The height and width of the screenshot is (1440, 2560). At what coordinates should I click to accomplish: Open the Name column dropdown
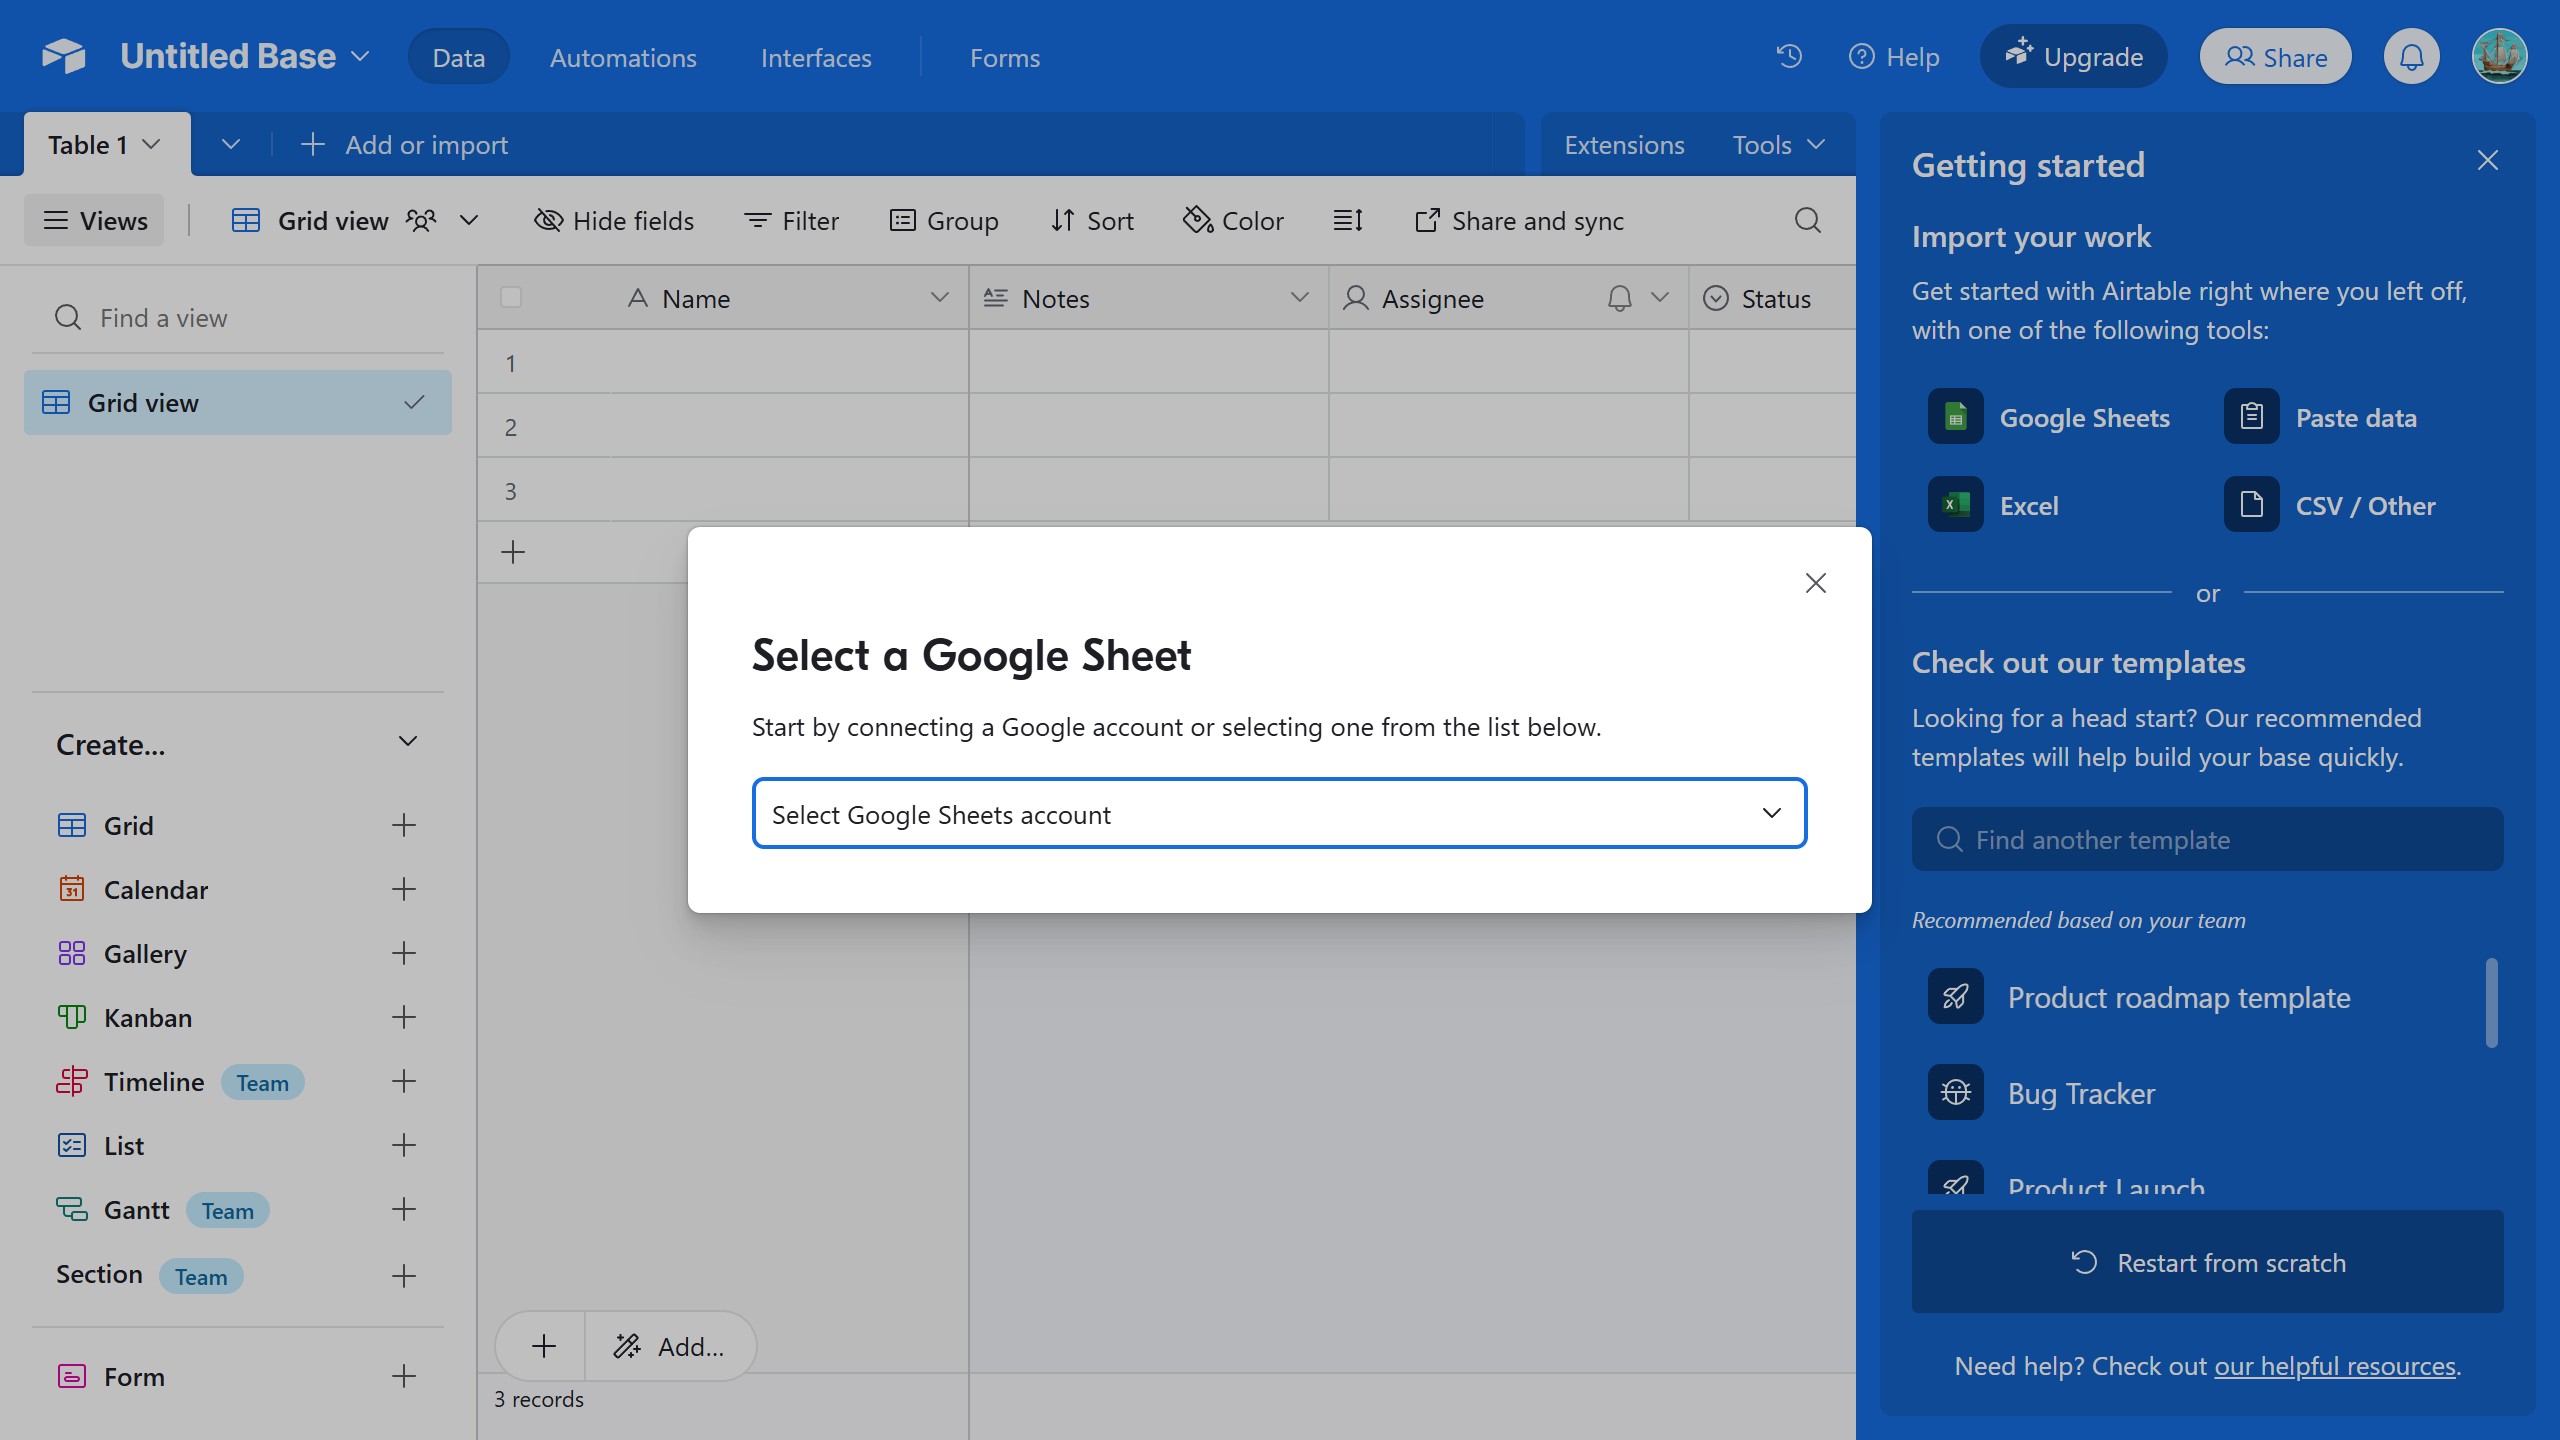(x=939, y=297)
